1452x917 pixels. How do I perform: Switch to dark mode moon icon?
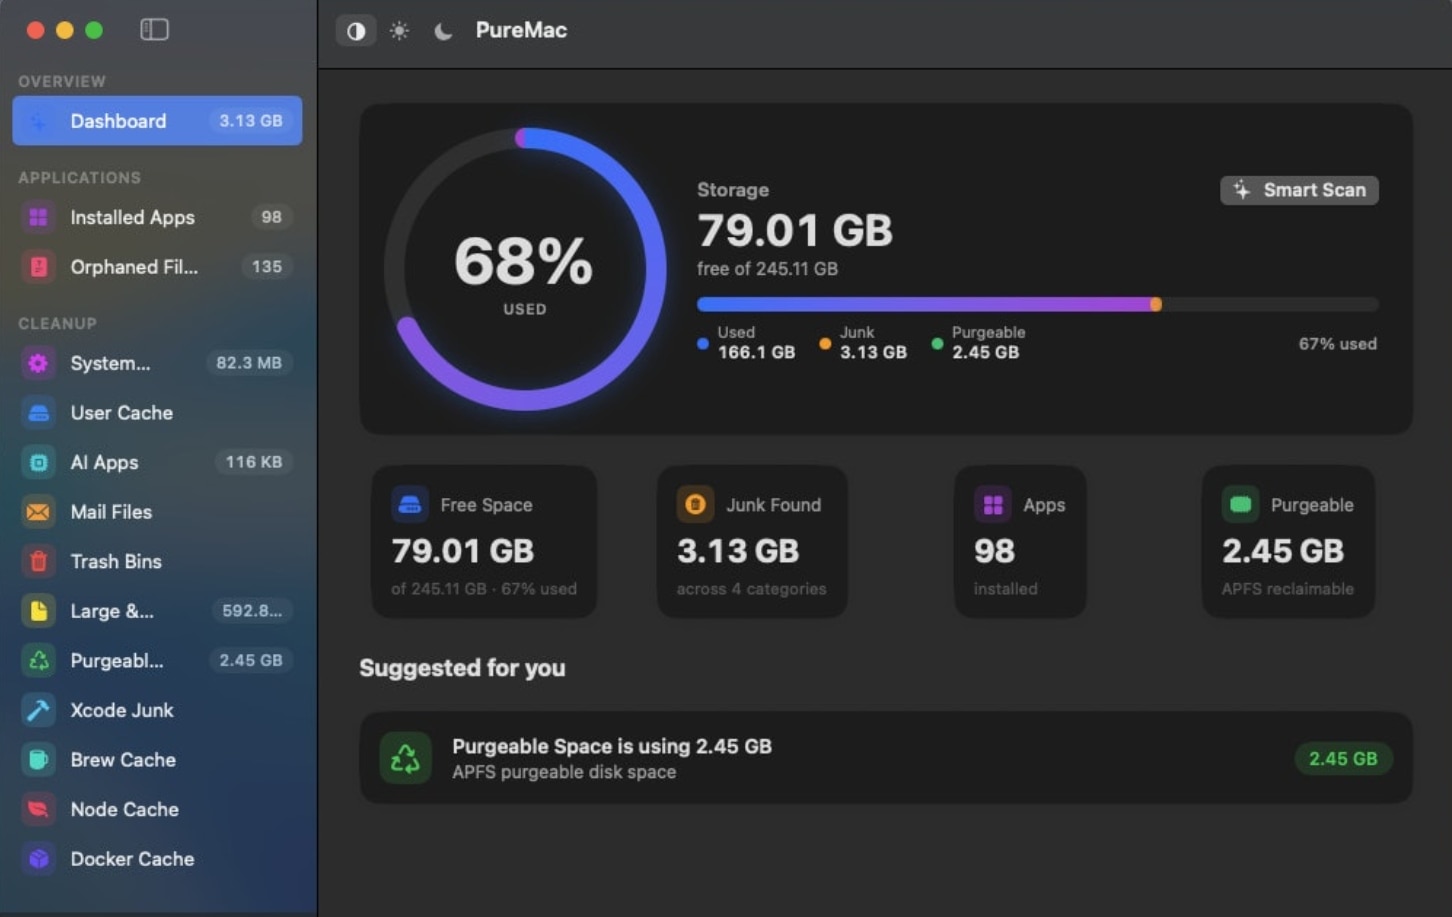coord(443,31)
